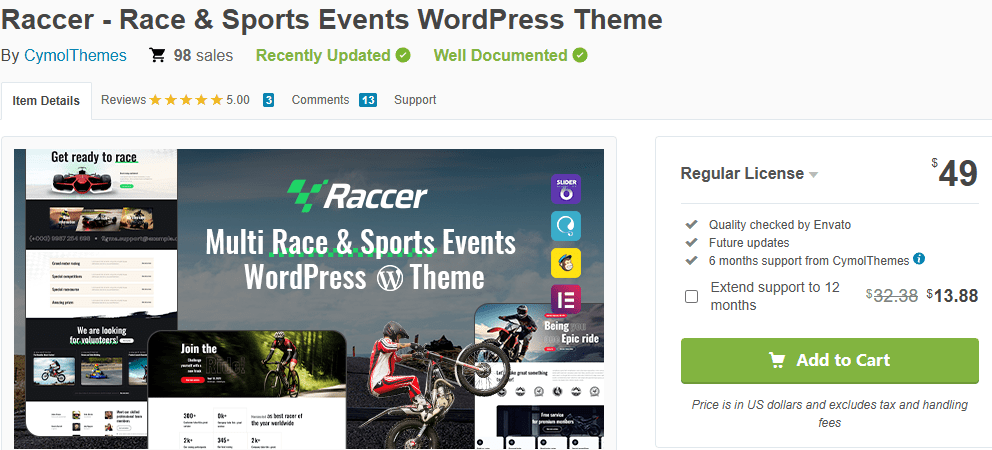992x450 pixels.
Task: Click 'Join the Ride' preview screen
Action: pyautogui.click(x=247, y=364)
